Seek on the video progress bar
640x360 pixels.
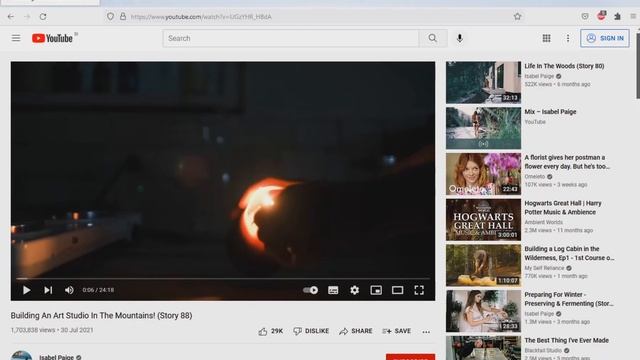[x=223, y=278]
